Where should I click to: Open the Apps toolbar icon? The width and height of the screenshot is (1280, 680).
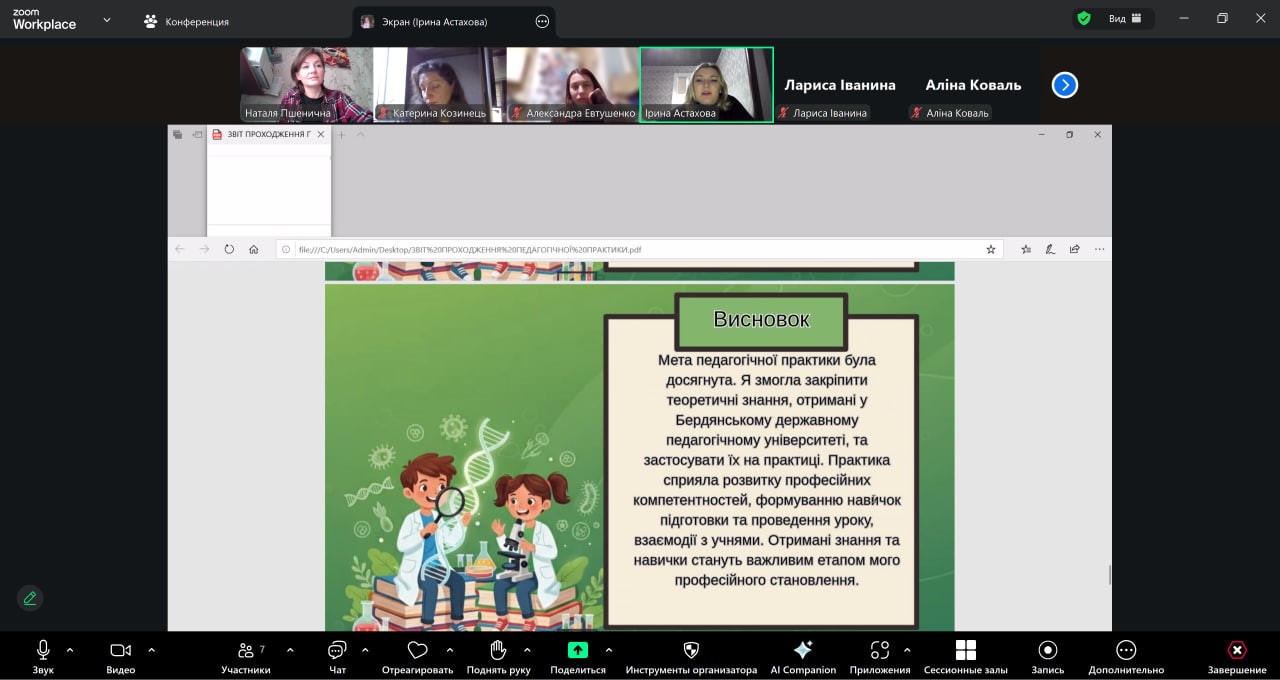click(879, 651)
